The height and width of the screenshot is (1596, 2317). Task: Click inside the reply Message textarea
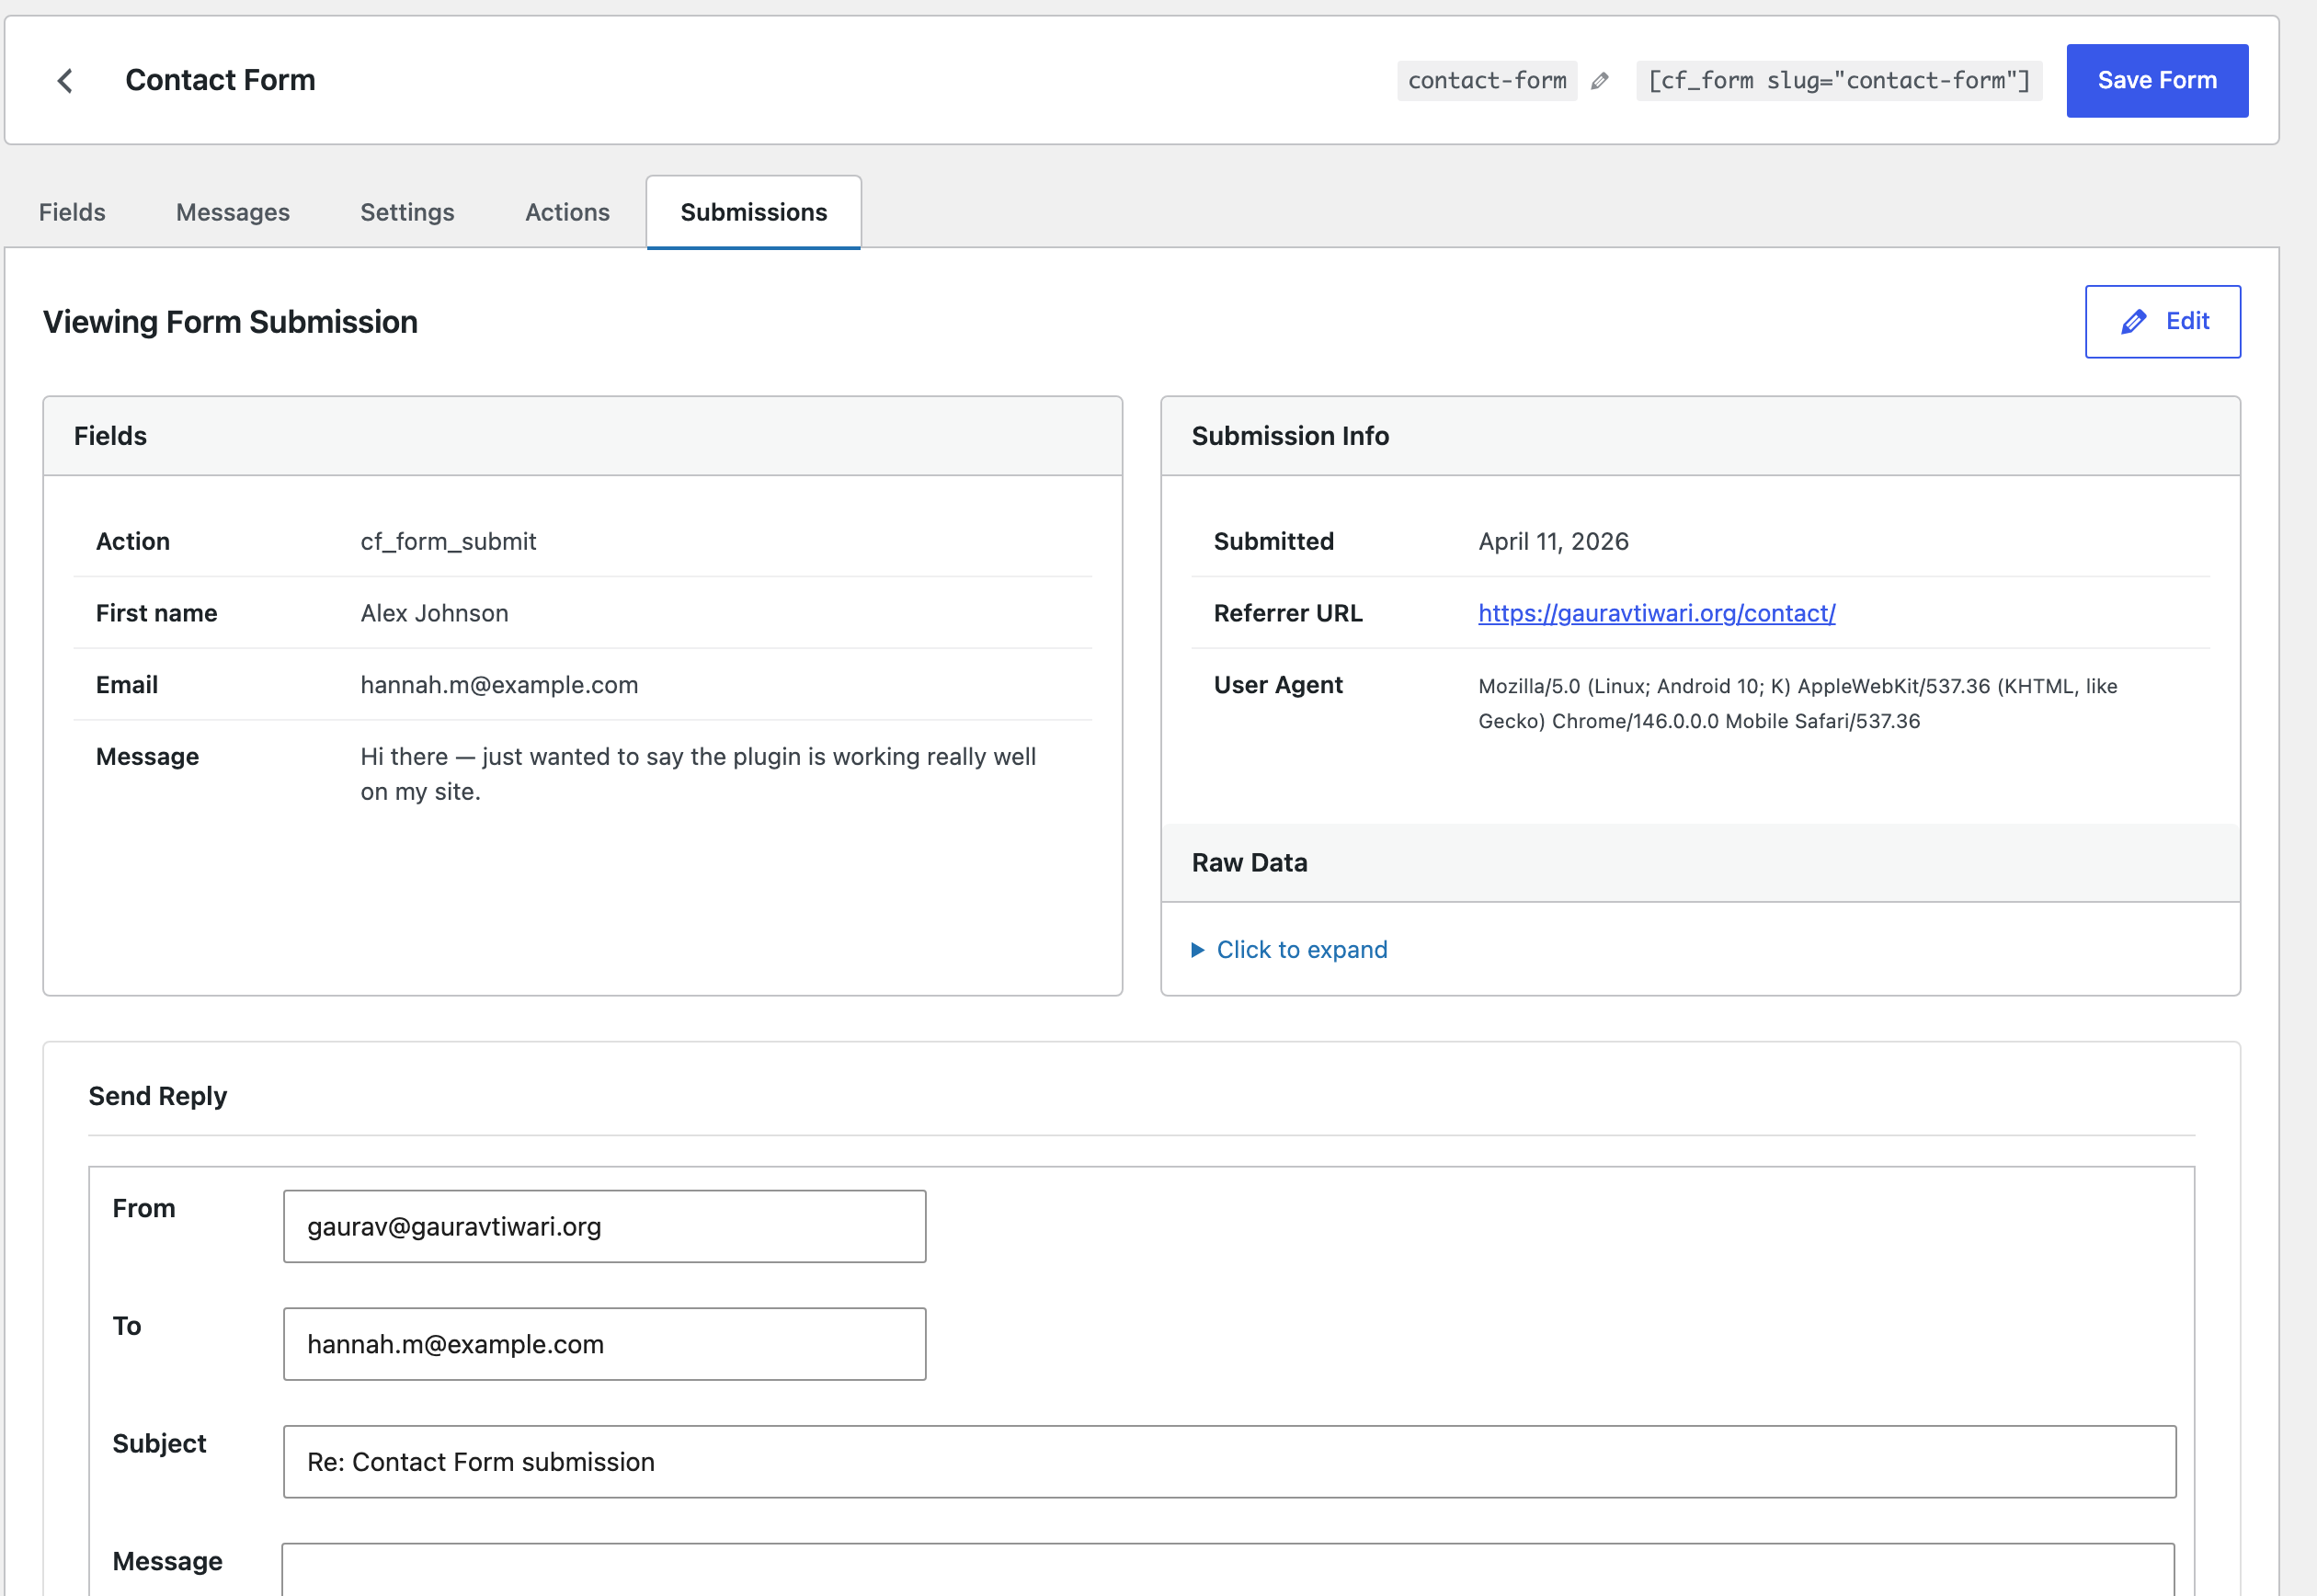[x=1227, y=1570]
